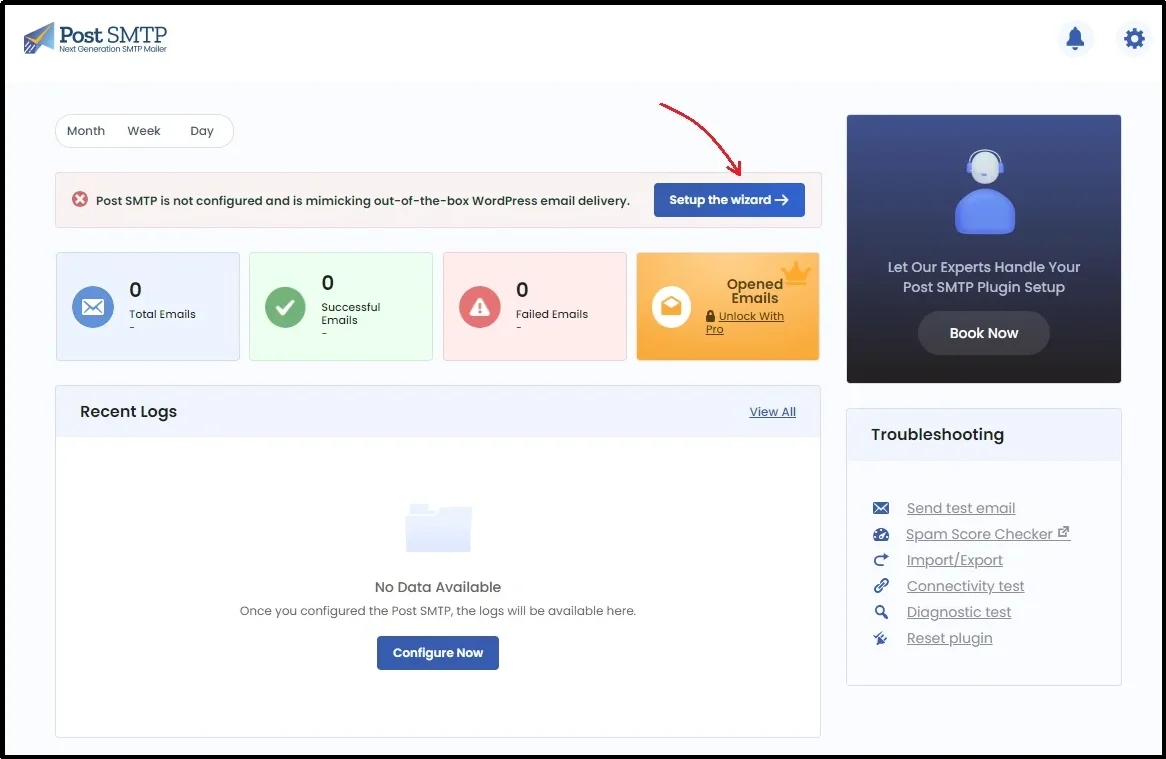Switch to the Week view

tap(144, 130)
